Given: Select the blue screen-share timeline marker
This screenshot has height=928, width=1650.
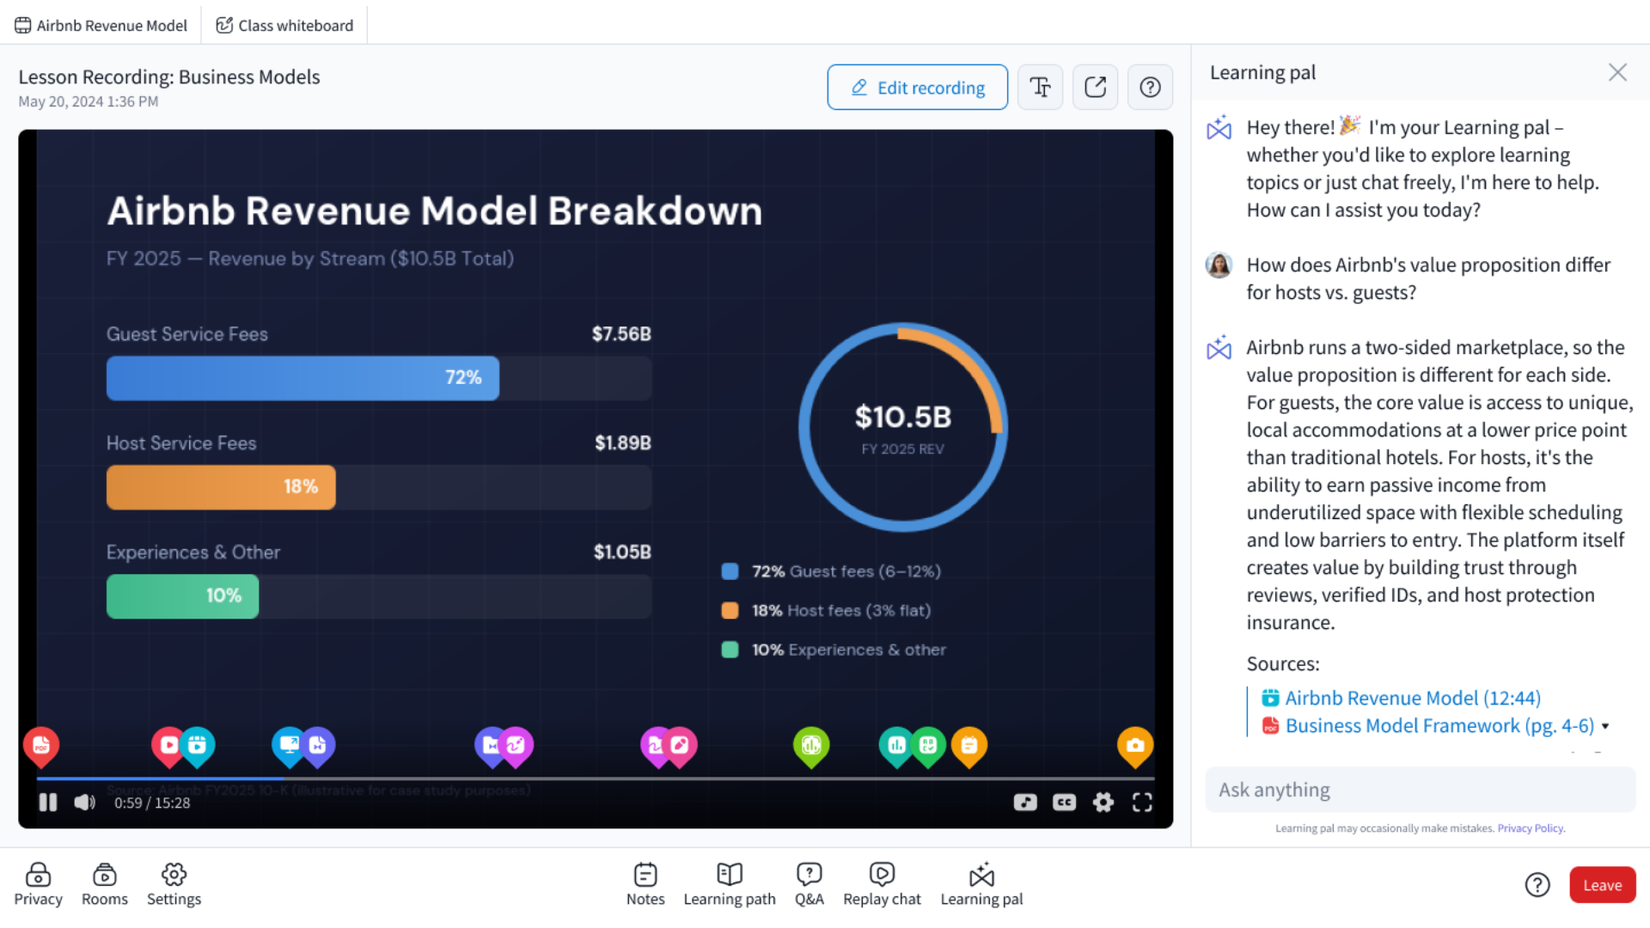Looking at the screenshot, I should 289,746.
